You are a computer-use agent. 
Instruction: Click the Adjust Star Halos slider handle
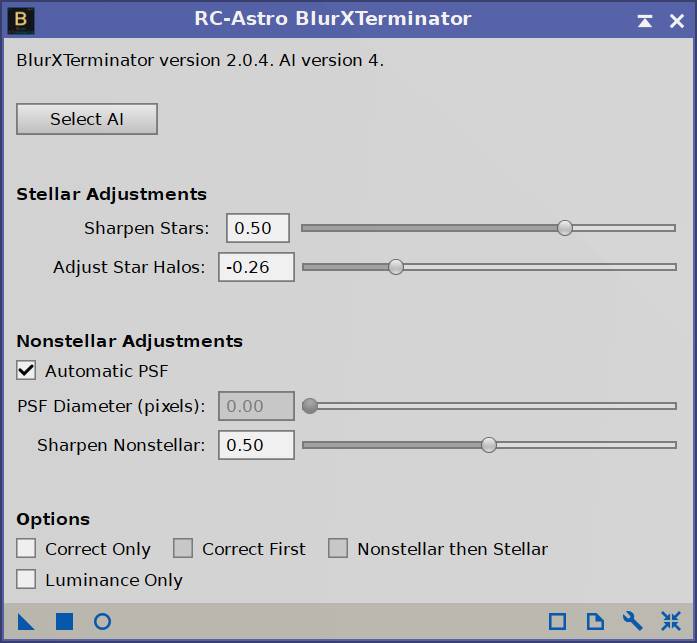[x=396, y=267]
